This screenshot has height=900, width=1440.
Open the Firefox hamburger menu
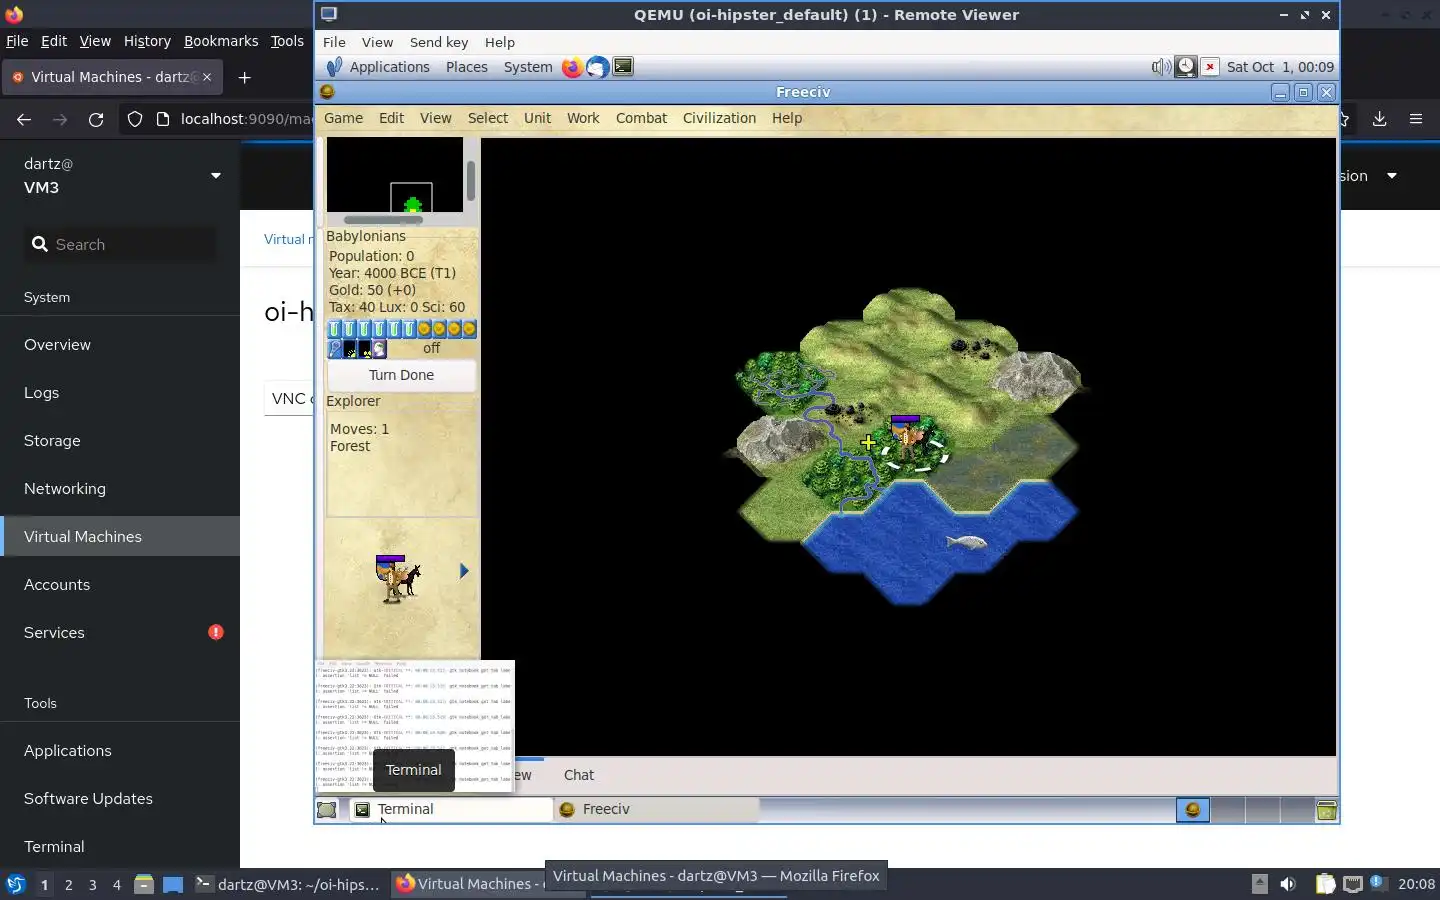click(x=1415, y=119)
